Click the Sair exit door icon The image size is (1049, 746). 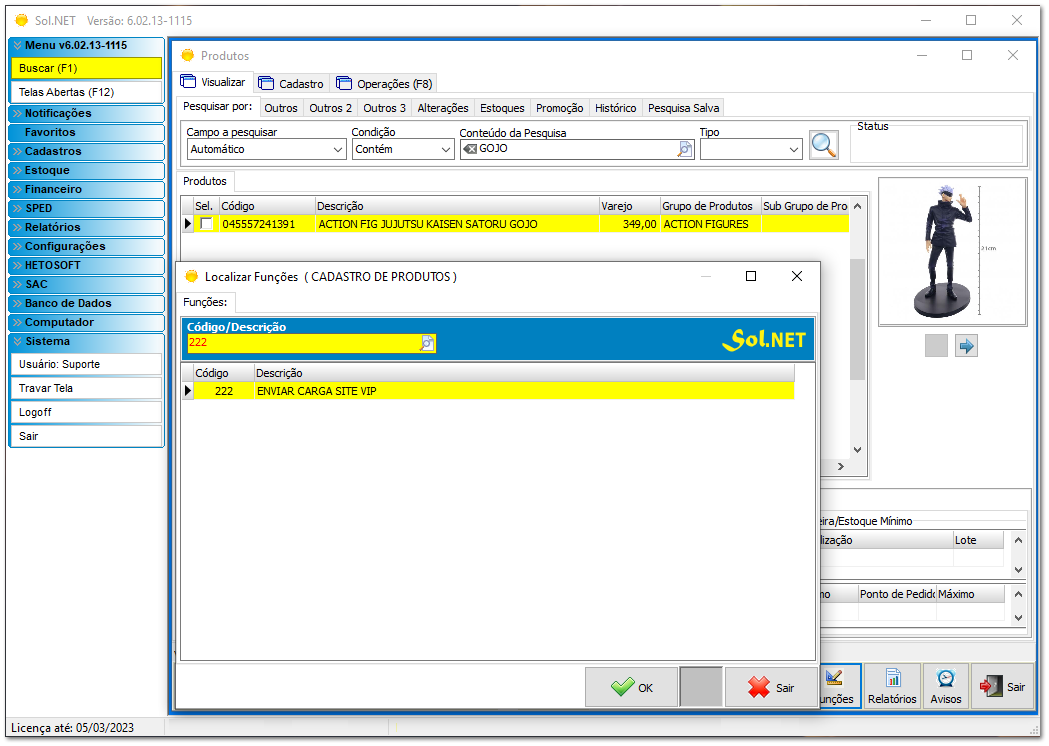[993, 686]
